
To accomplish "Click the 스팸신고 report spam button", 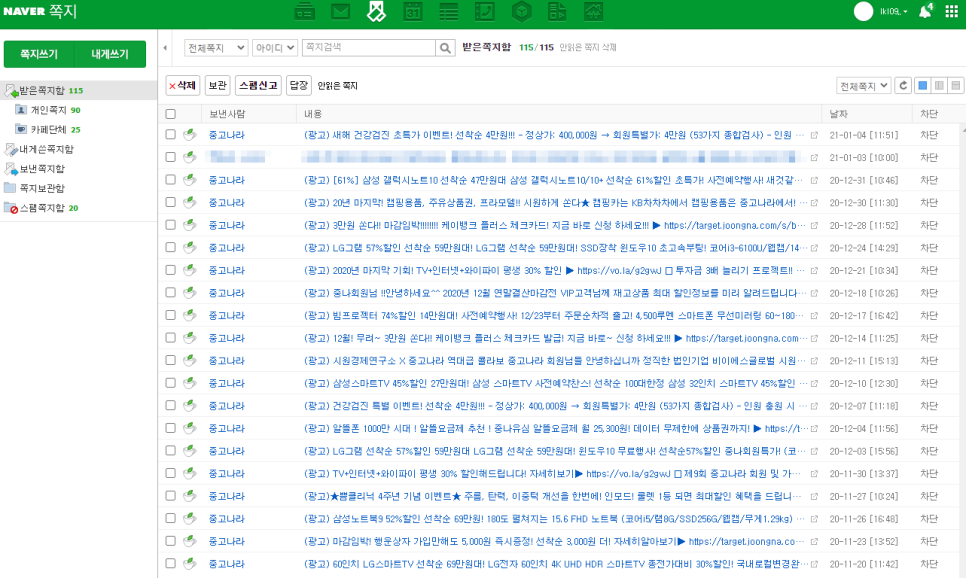I will [x=258, y=86].
